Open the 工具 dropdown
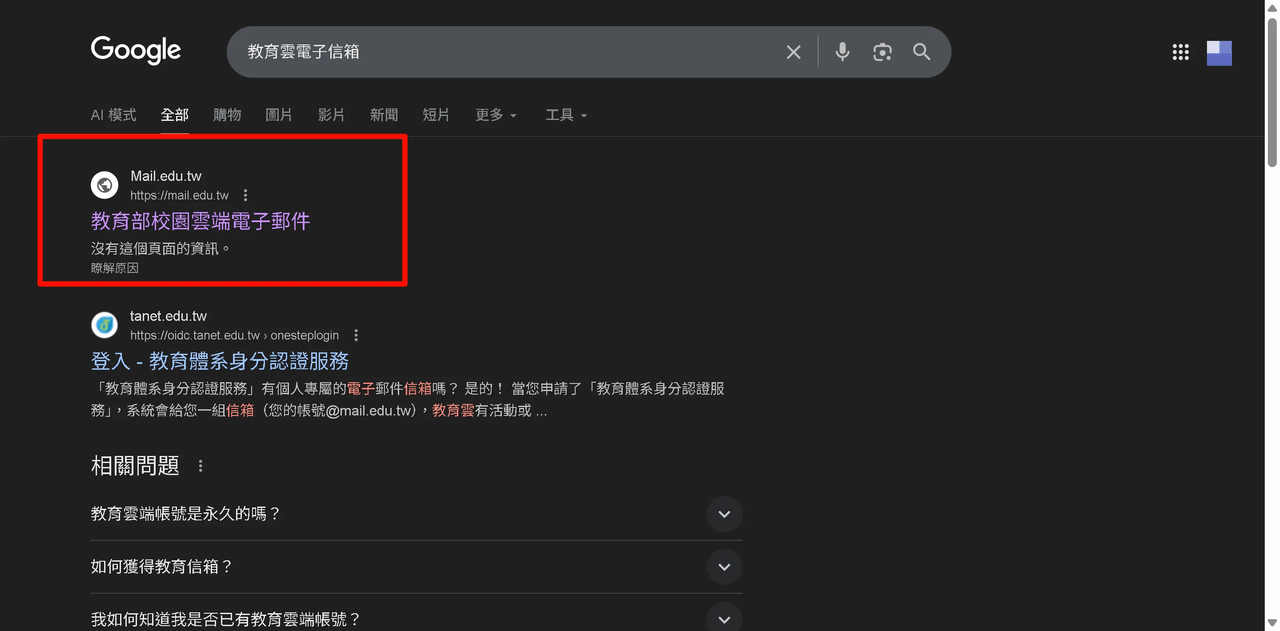 566,115
